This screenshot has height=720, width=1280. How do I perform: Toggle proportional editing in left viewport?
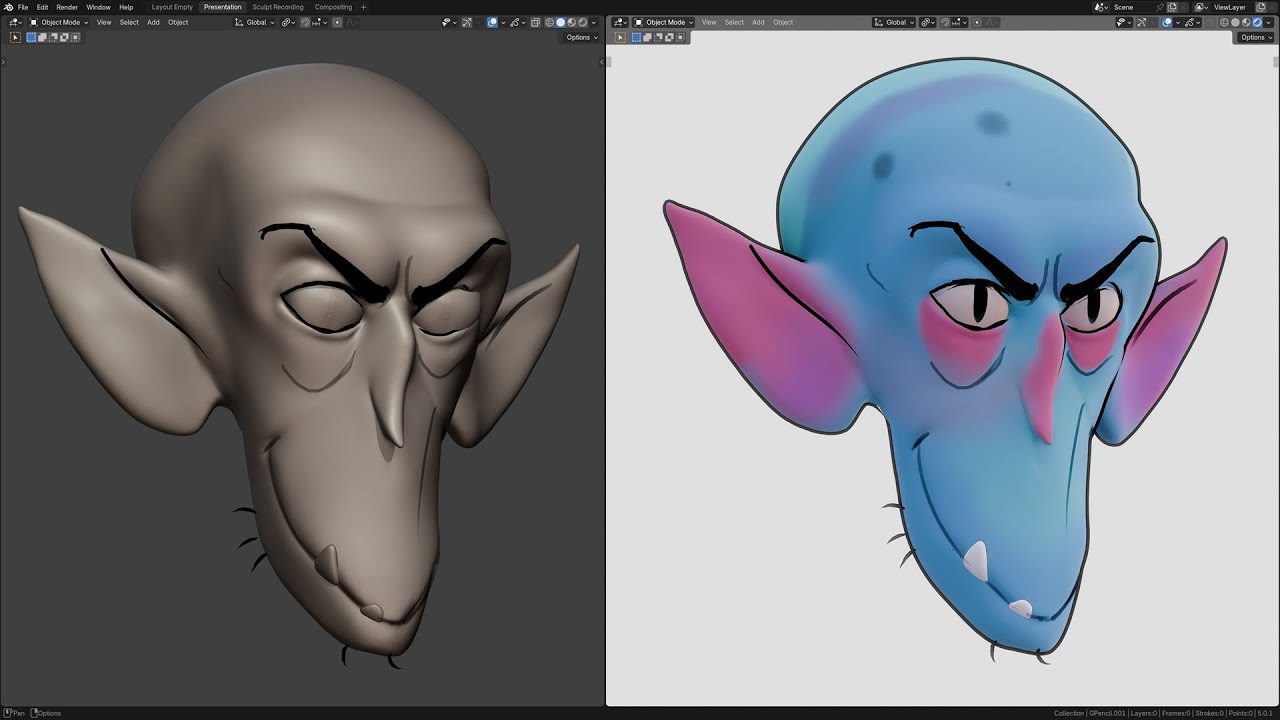pyautogui.click(x=337, y=22)
